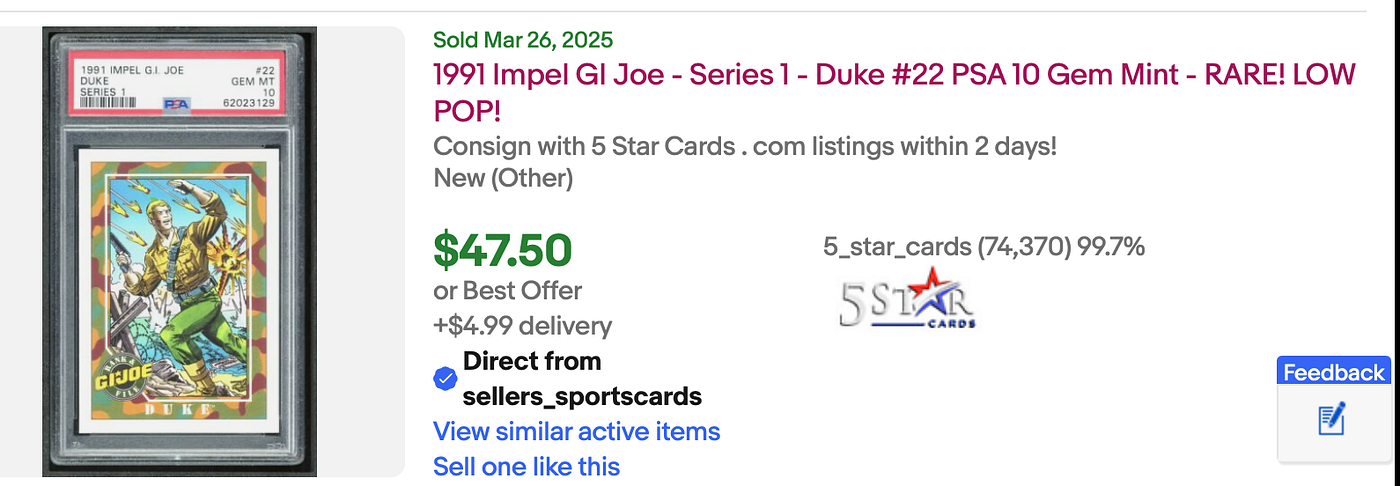The image size is (1400, 486).
Task: Click the $47.50 sold price
Action: click(x=502, y=250)
